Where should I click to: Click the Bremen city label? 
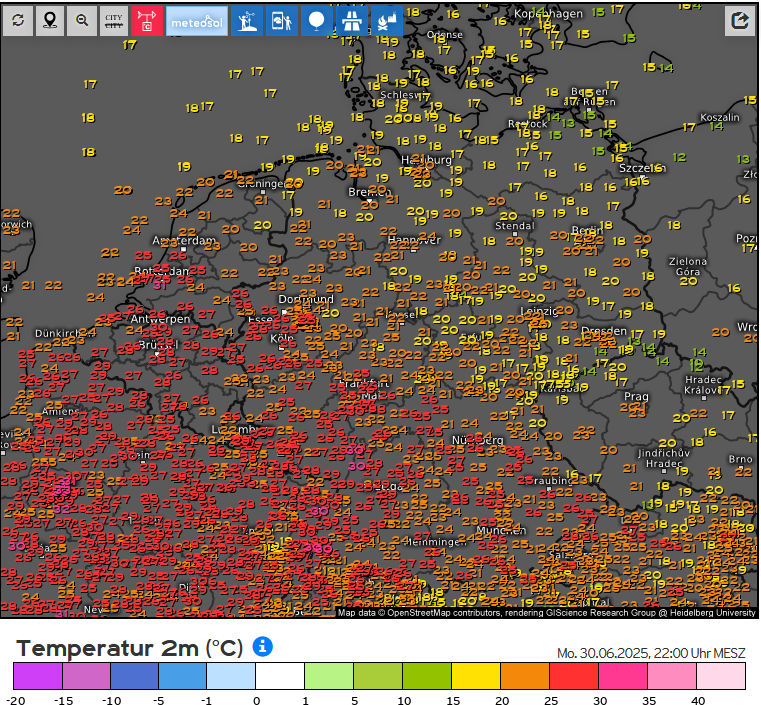pos(369,192)
